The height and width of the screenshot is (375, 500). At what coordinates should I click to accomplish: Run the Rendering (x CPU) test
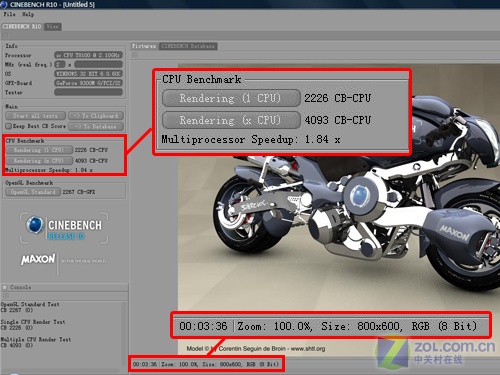[39, 161]
